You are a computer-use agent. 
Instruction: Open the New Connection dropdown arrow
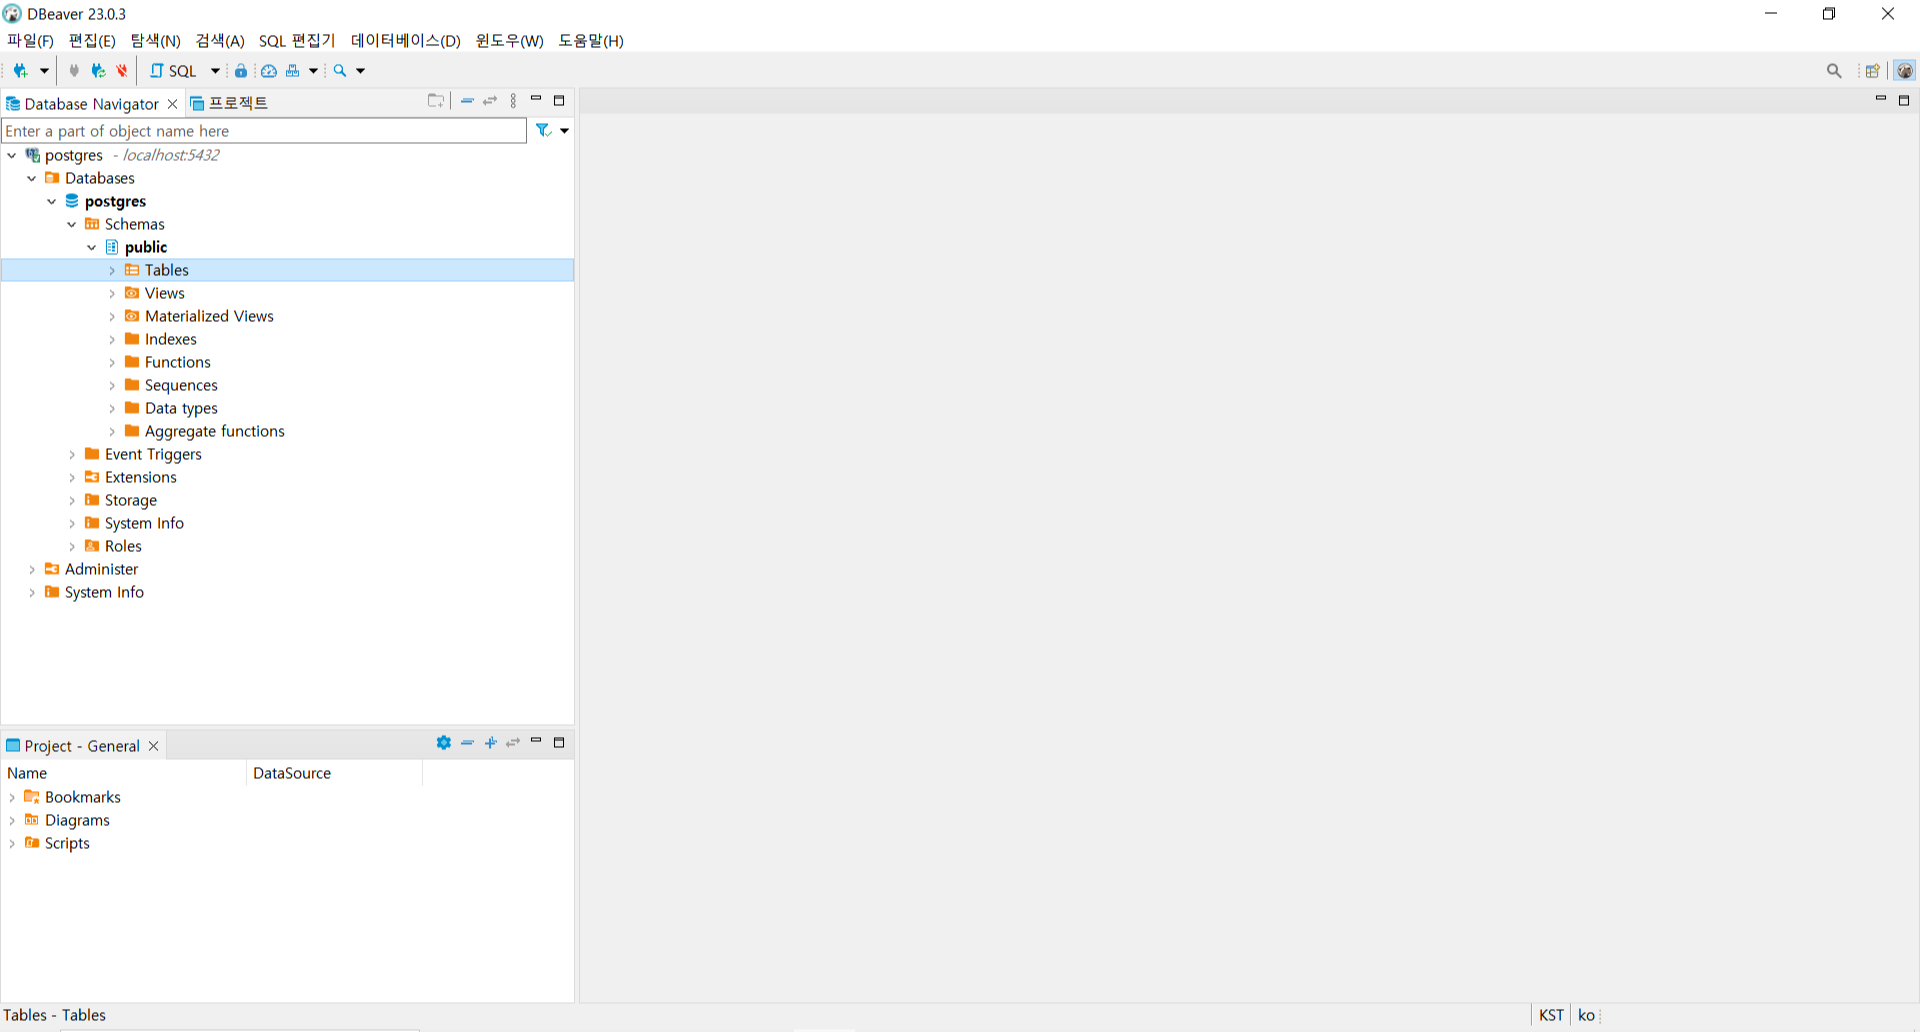pyautogui.click(x=44, y=71)
